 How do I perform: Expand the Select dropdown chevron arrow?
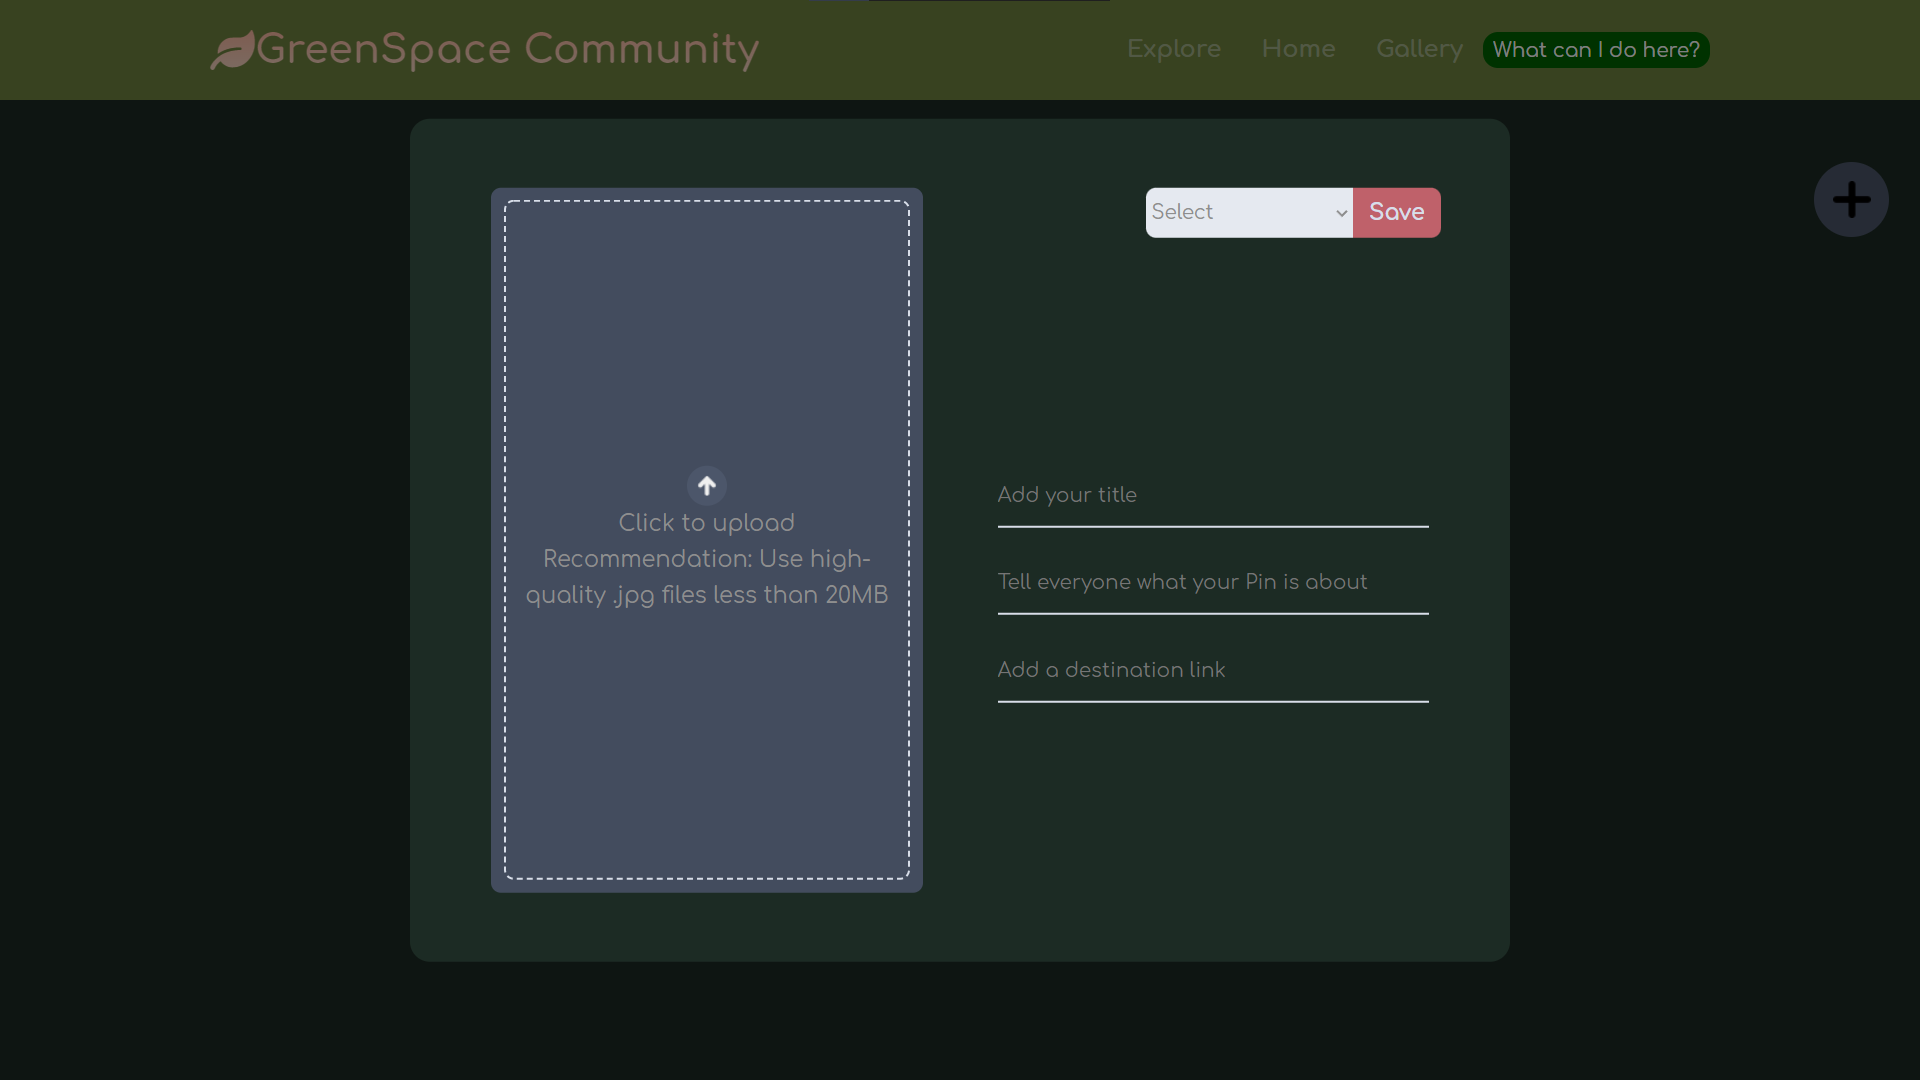click(x=1341, y=213)
